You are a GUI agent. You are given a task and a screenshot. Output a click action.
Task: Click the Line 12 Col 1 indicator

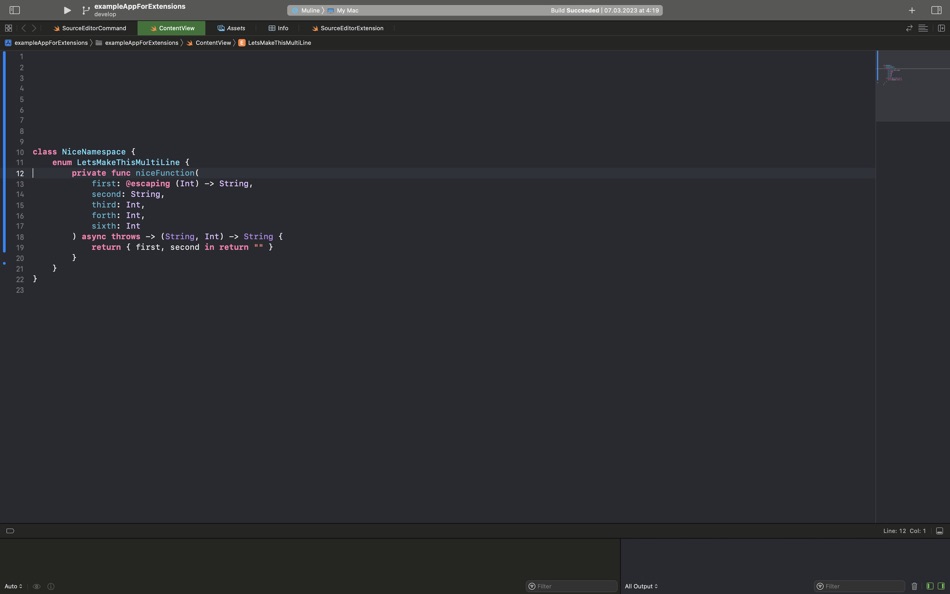904,531
